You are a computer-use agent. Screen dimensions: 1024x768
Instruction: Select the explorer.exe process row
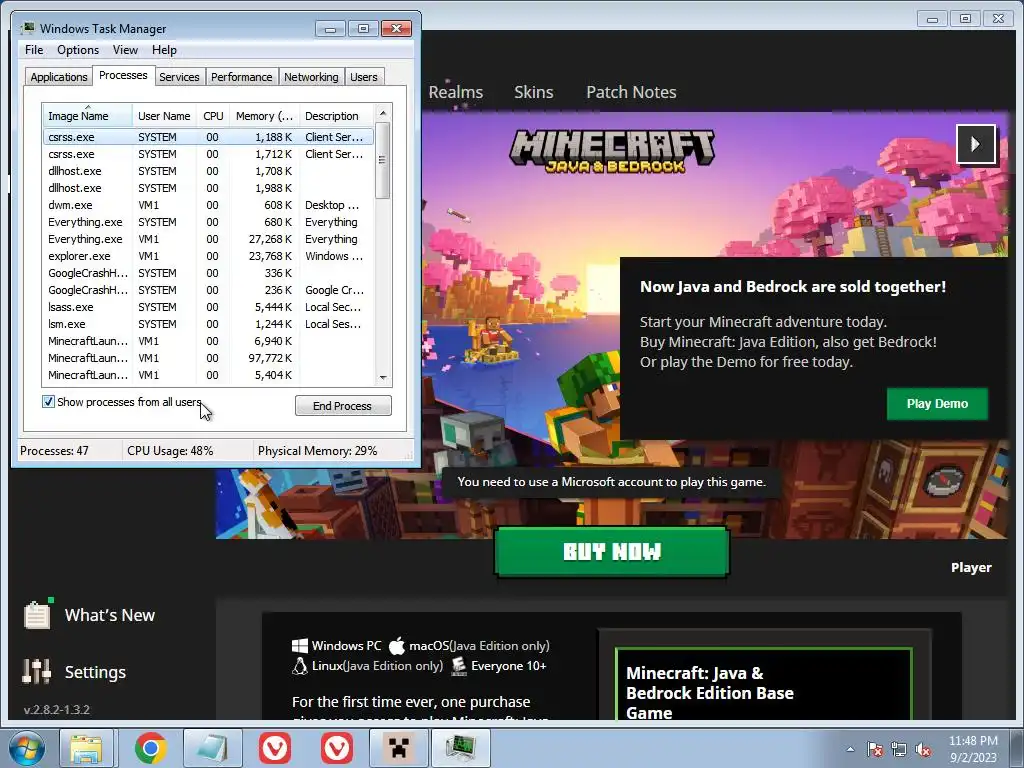(x=208, y=256)
